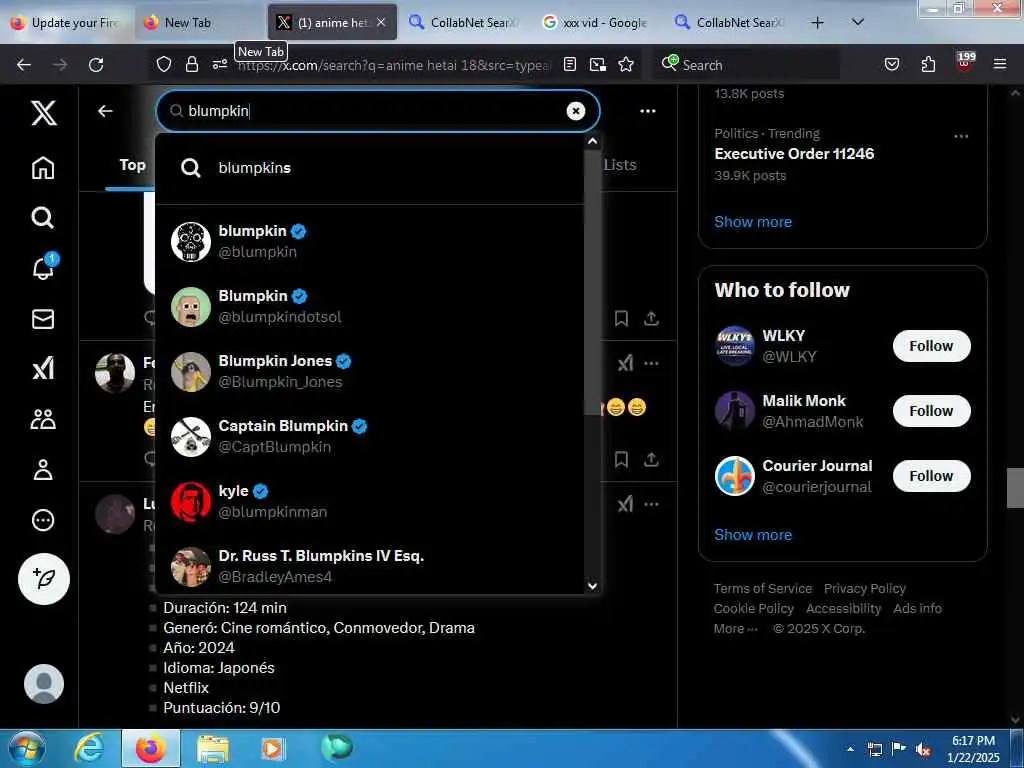Viewport: 1024px width, 768px height.
Task: Open the account avatar menu
Action: tap(44, 684)
